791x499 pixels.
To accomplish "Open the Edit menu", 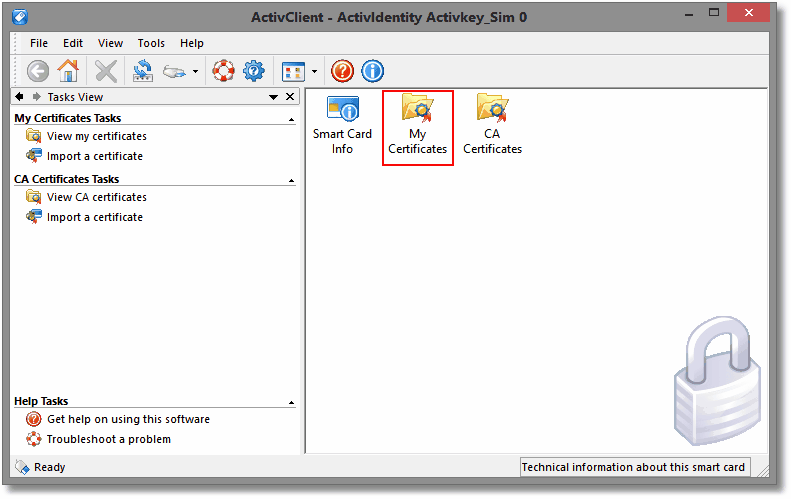I will pos(73,43).
